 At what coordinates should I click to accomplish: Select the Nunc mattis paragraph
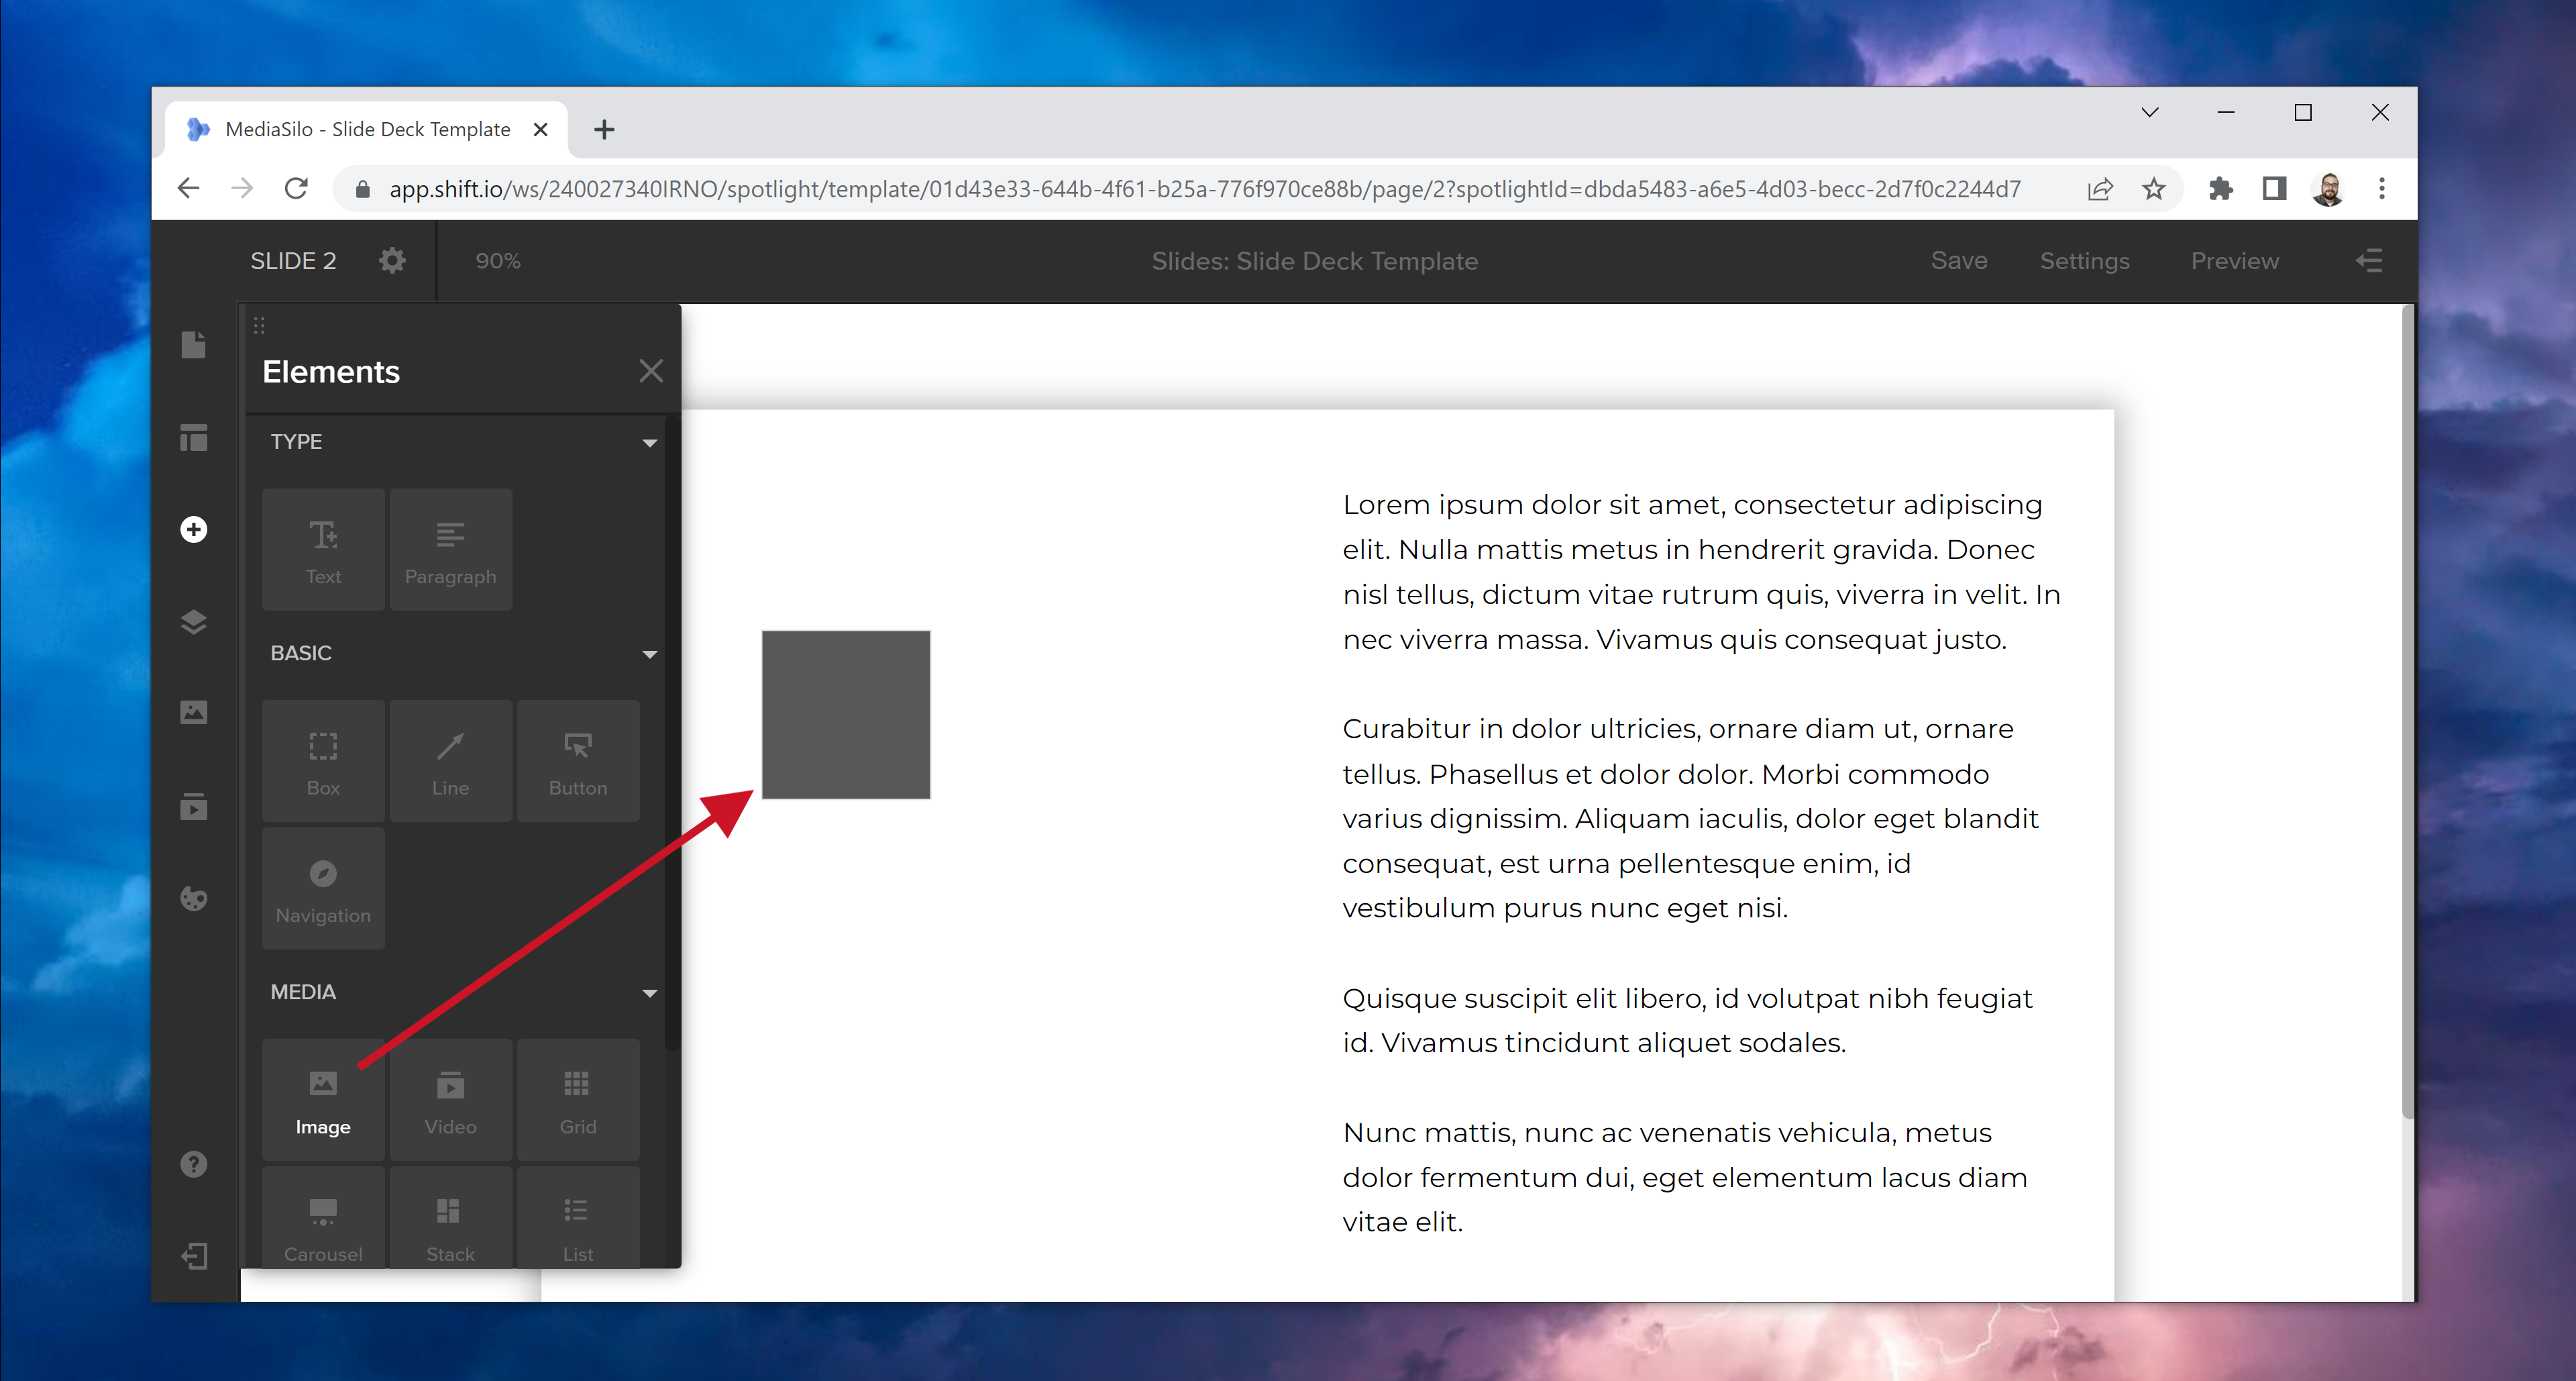tap(1684, 1177)
